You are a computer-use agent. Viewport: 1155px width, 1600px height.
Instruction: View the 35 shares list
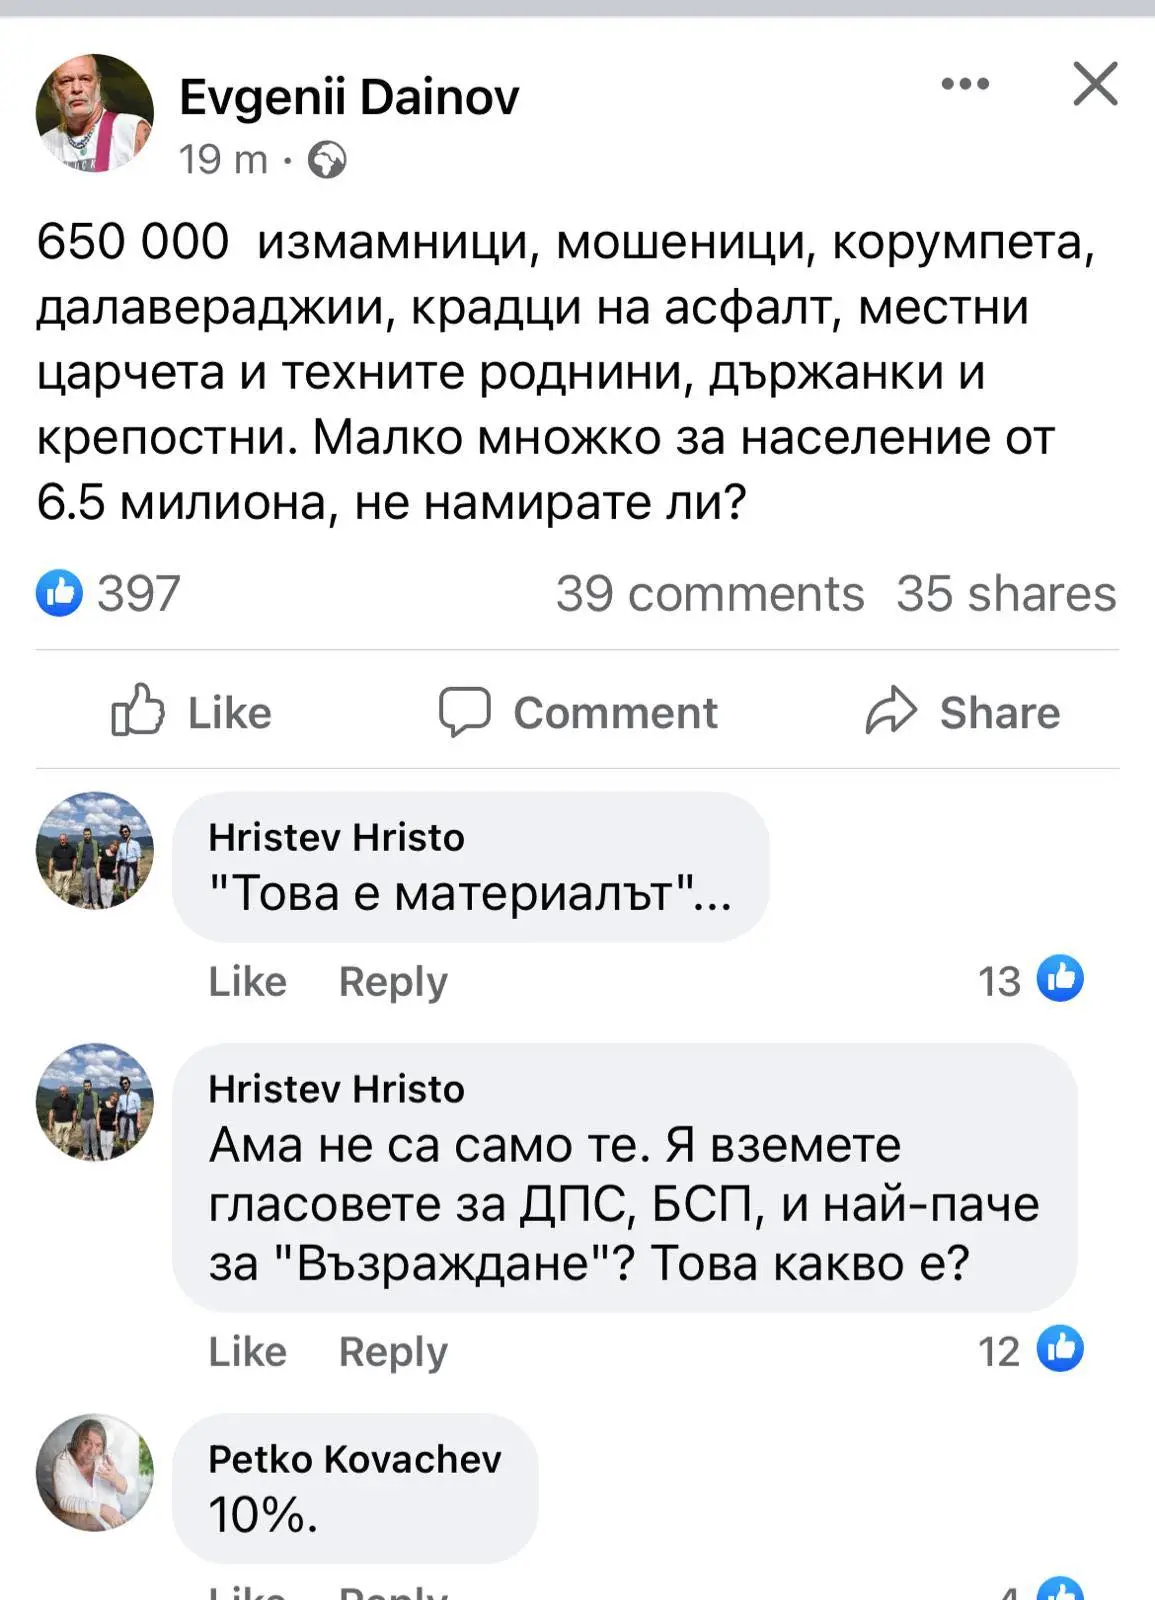(1005, 594)
